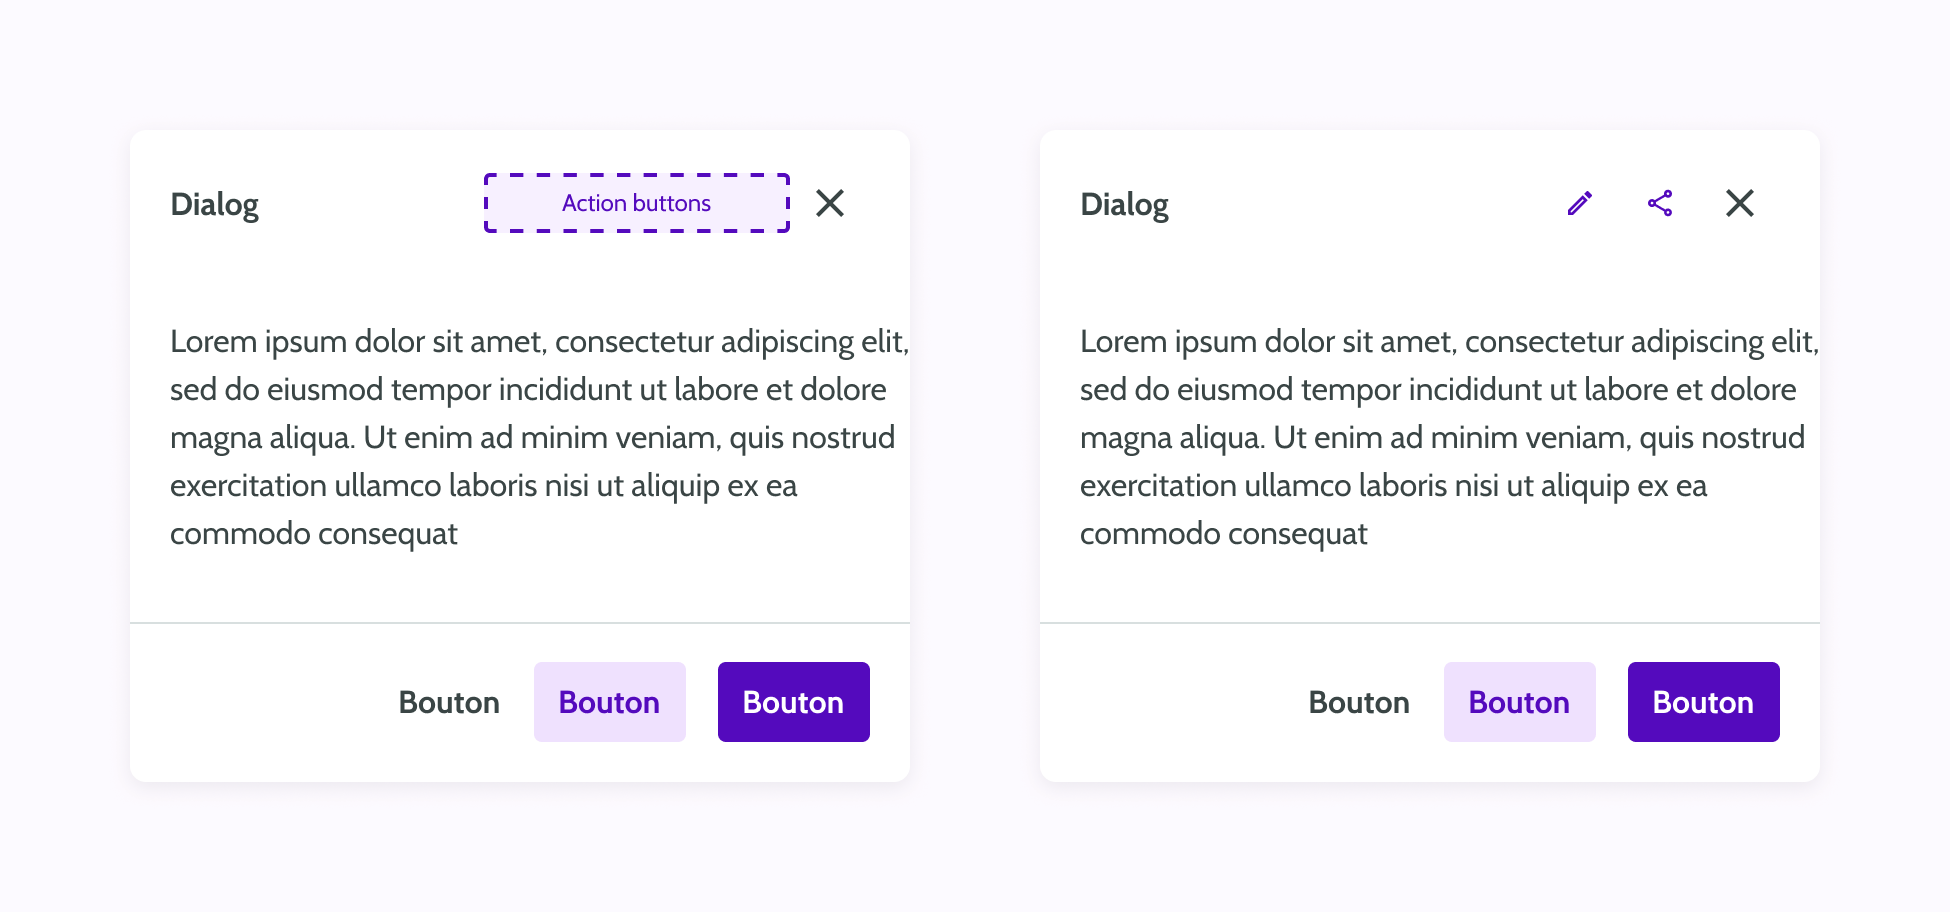
Task: Dismiss the right dialog using its close icon
Action: click(x=1740, y=203)
